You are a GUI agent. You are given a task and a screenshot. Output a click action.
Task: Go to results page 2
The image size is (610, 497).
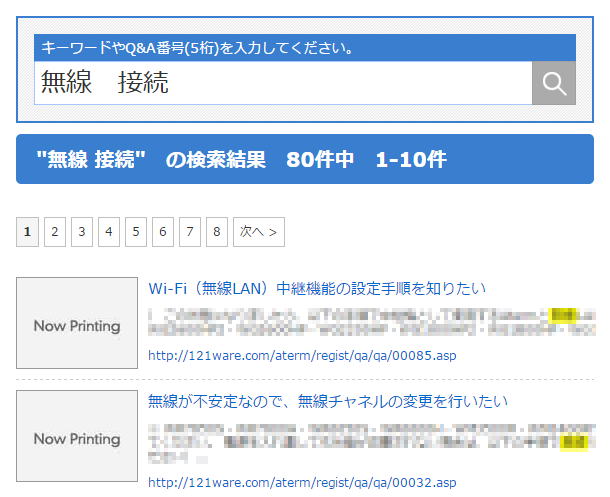click(x=55, y=232)
